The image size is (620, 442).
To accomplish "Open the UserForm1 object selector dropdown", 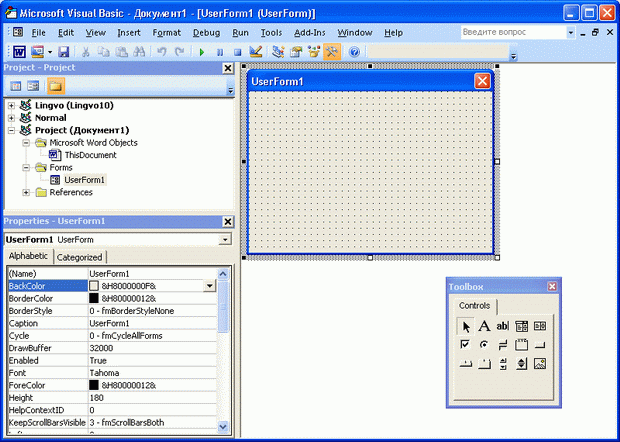I will (x=225, y=240).
